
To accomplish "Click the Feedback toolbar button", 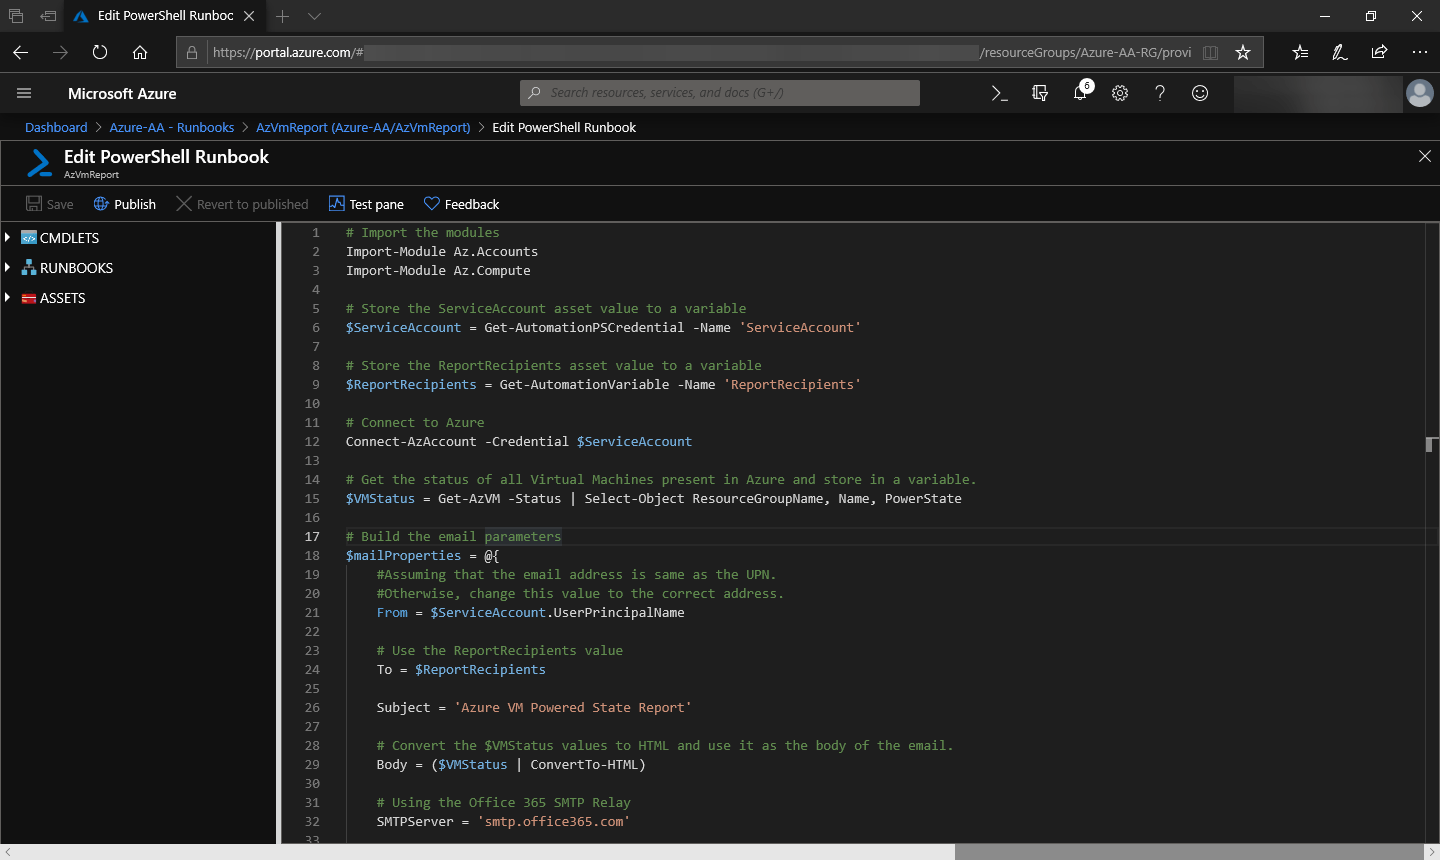I will pyautogui.click(x=461, y=204).
